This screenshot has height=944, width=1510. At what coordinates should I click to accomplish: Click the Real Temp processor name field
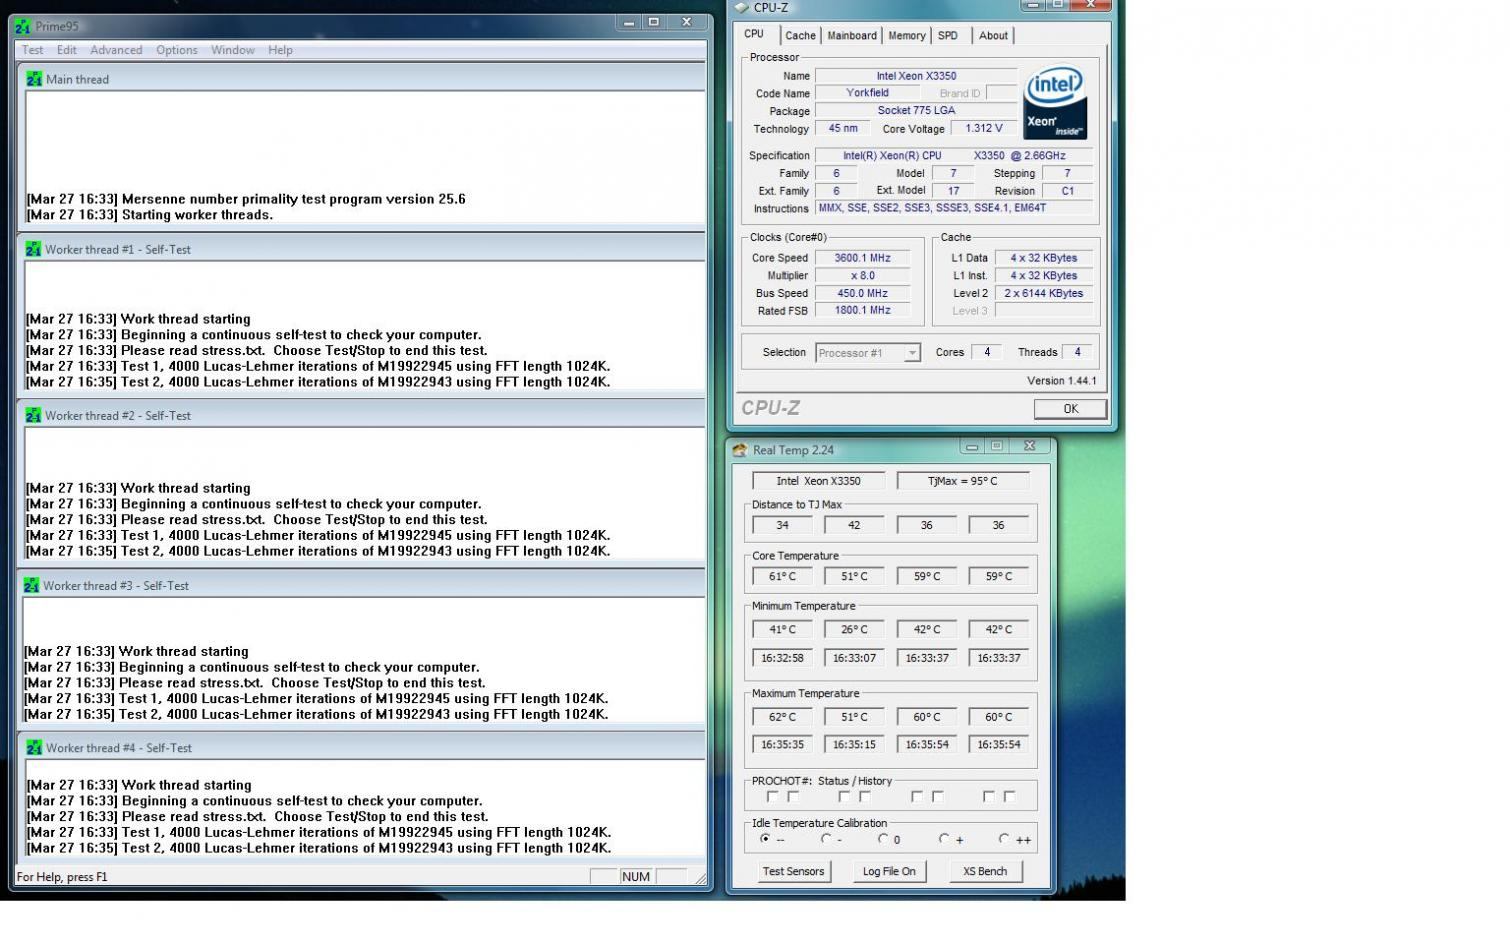818,481
